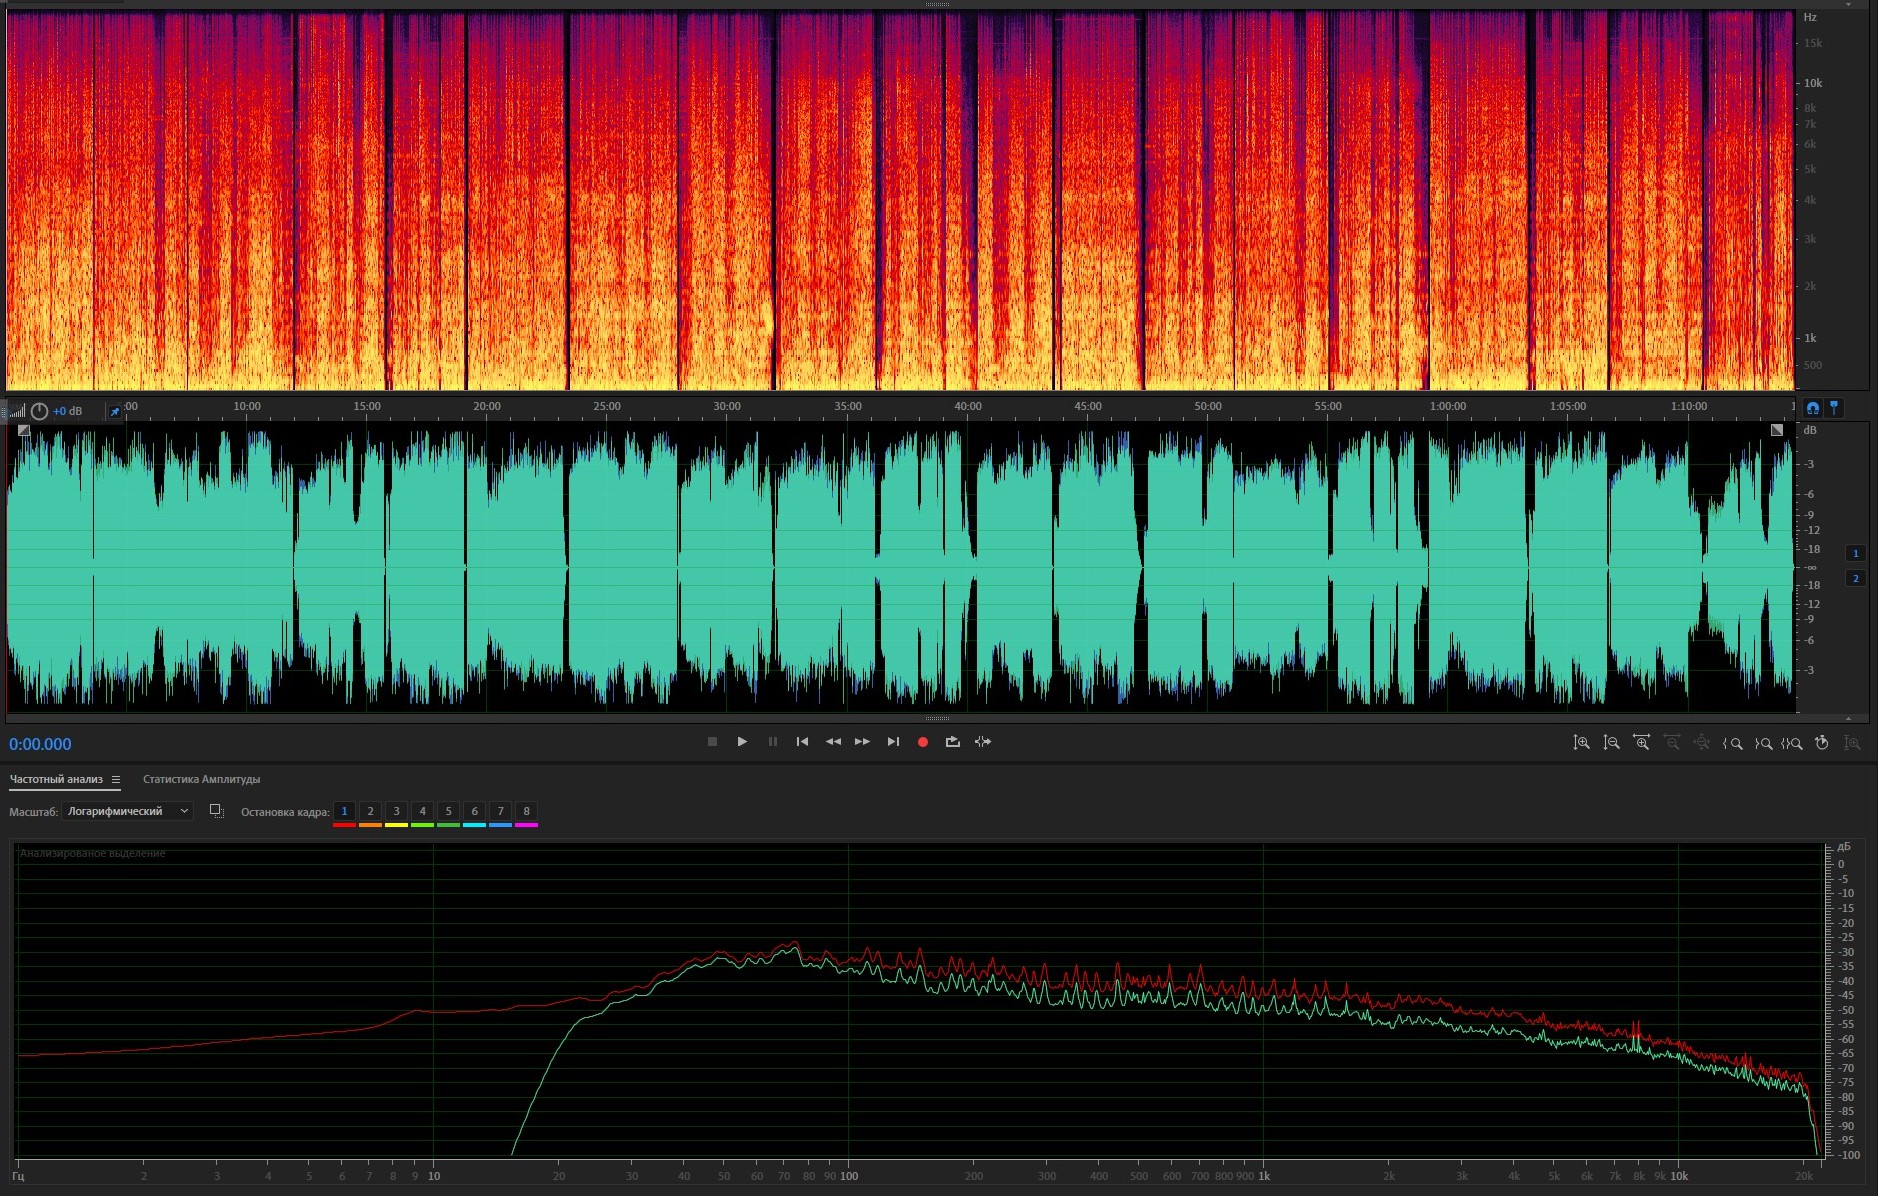Toggle loop playback icon
Screen dimensions: 1878x1196
tap(952, 742)
